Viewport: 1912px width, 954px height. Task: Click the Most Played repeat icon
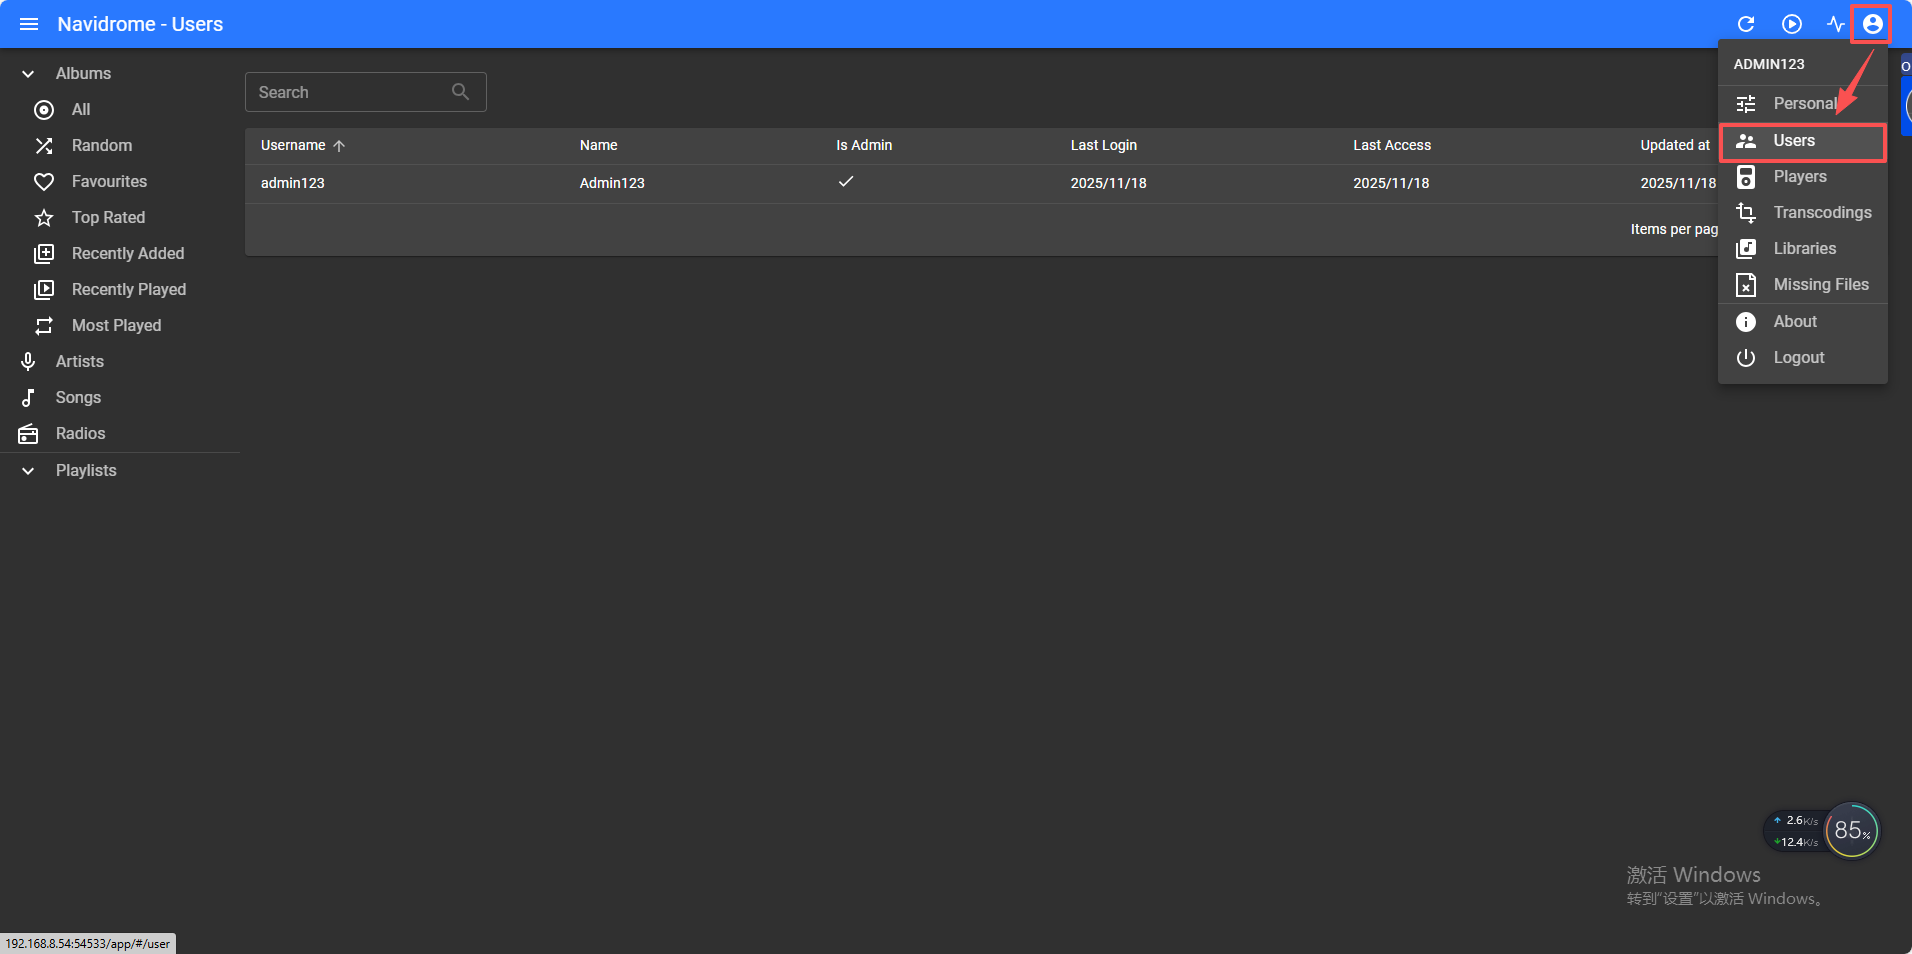44,326
